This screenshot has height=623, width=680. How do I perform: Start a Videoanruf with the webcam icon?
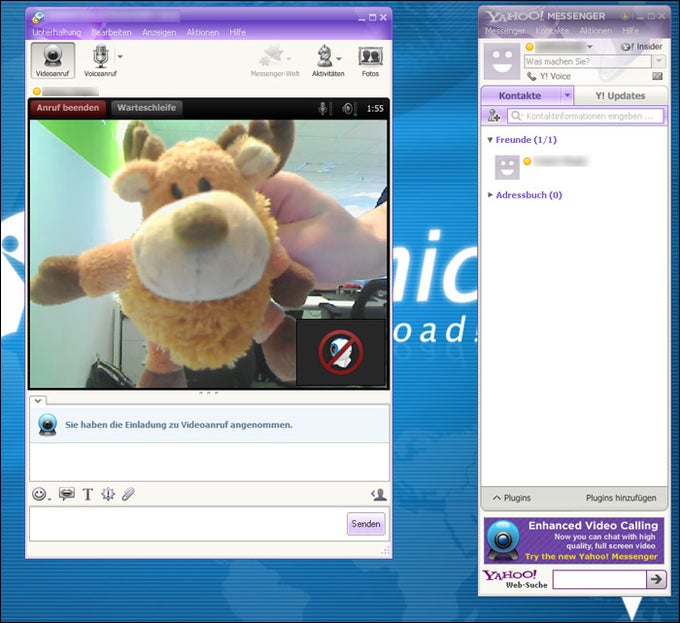point(52,60)
